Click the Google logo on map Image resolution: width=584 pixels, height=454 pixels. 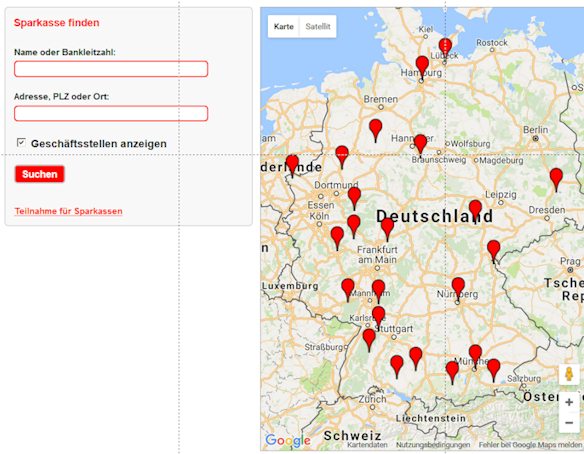click(288, 441)
